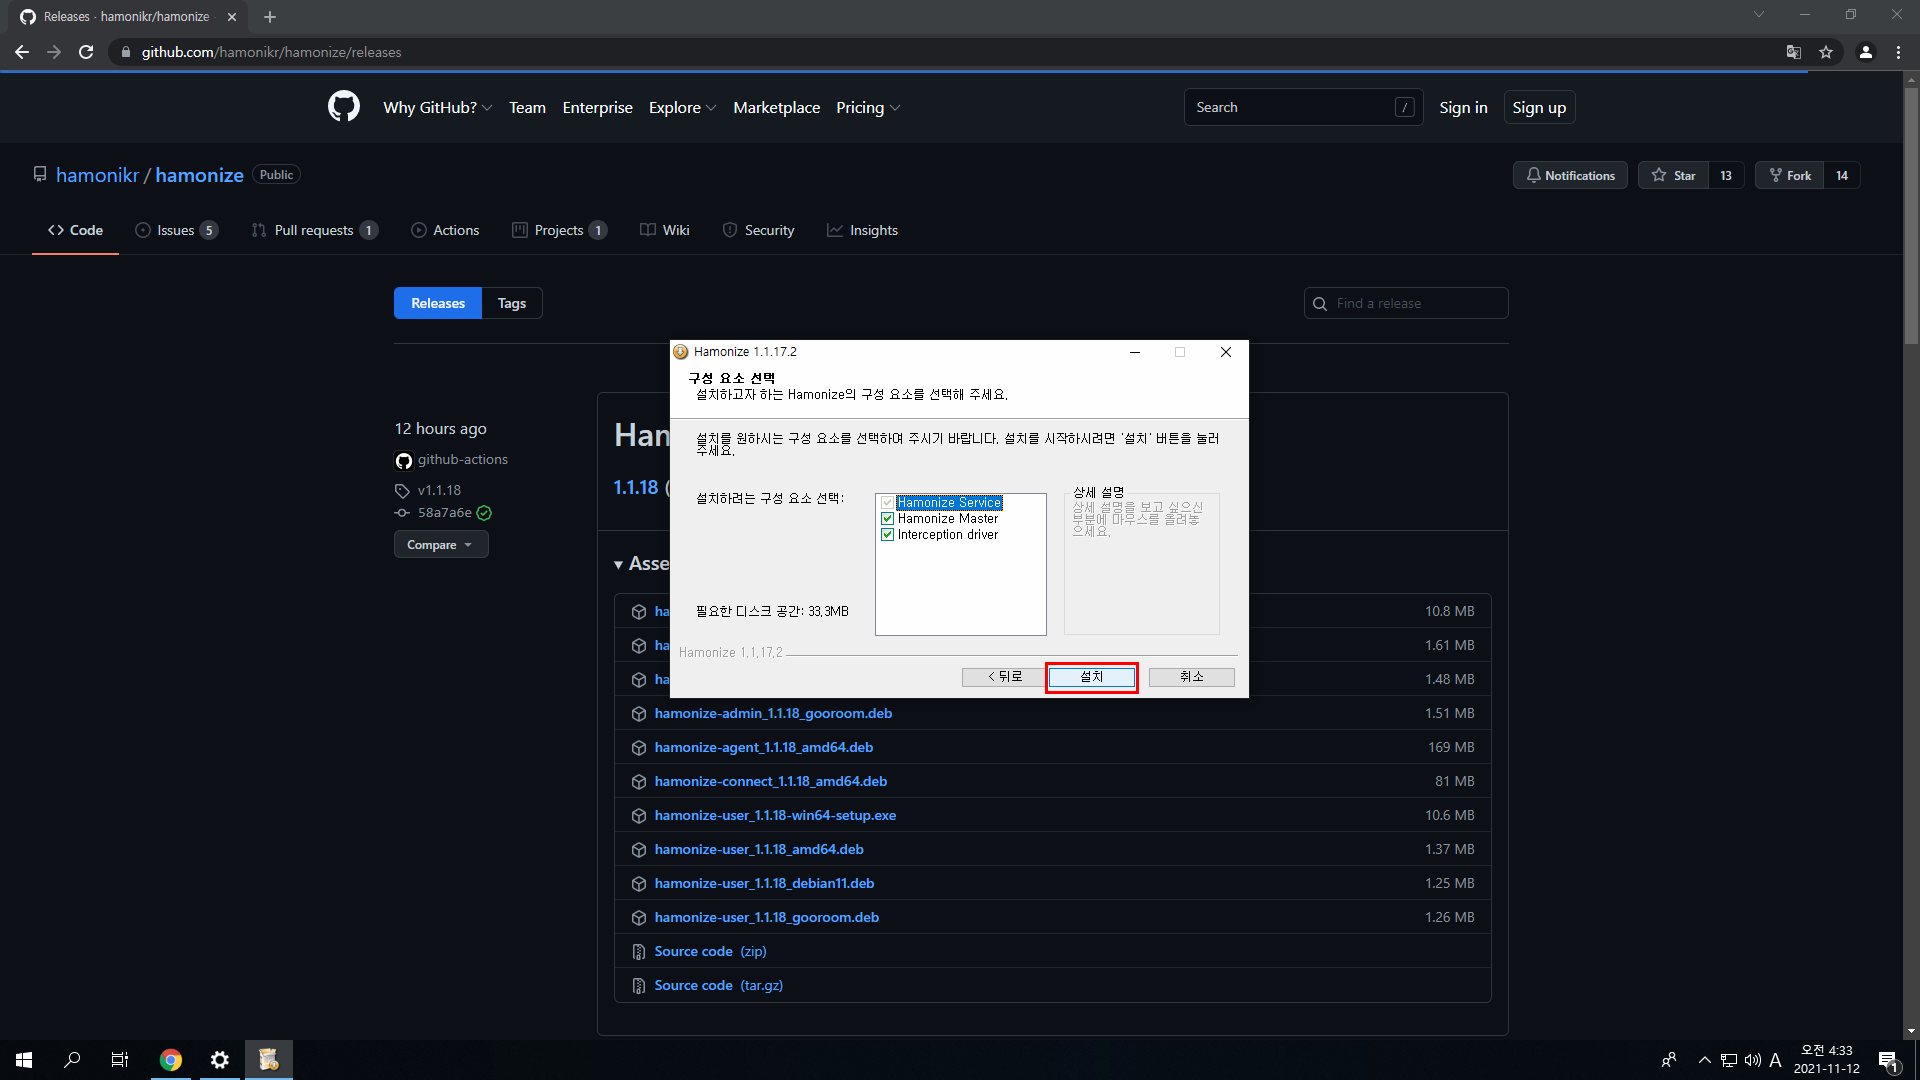Expand the Explore dropdown
The height and width of the screenshot is (1080, 1920).
682,107
